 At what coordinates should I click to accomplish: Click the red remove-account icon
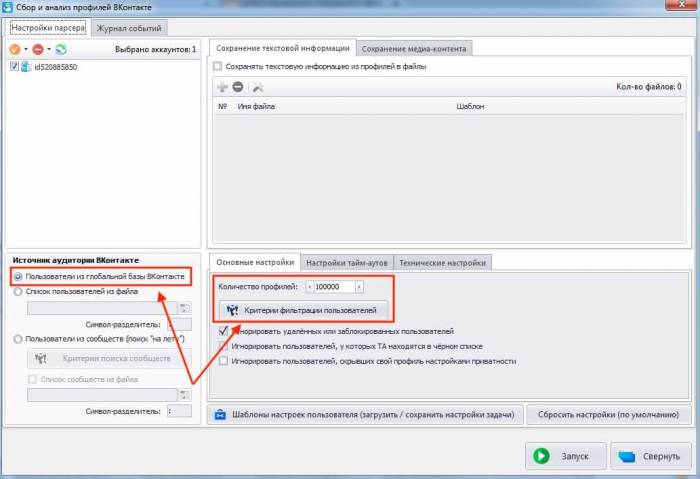(x=37, y=49)
